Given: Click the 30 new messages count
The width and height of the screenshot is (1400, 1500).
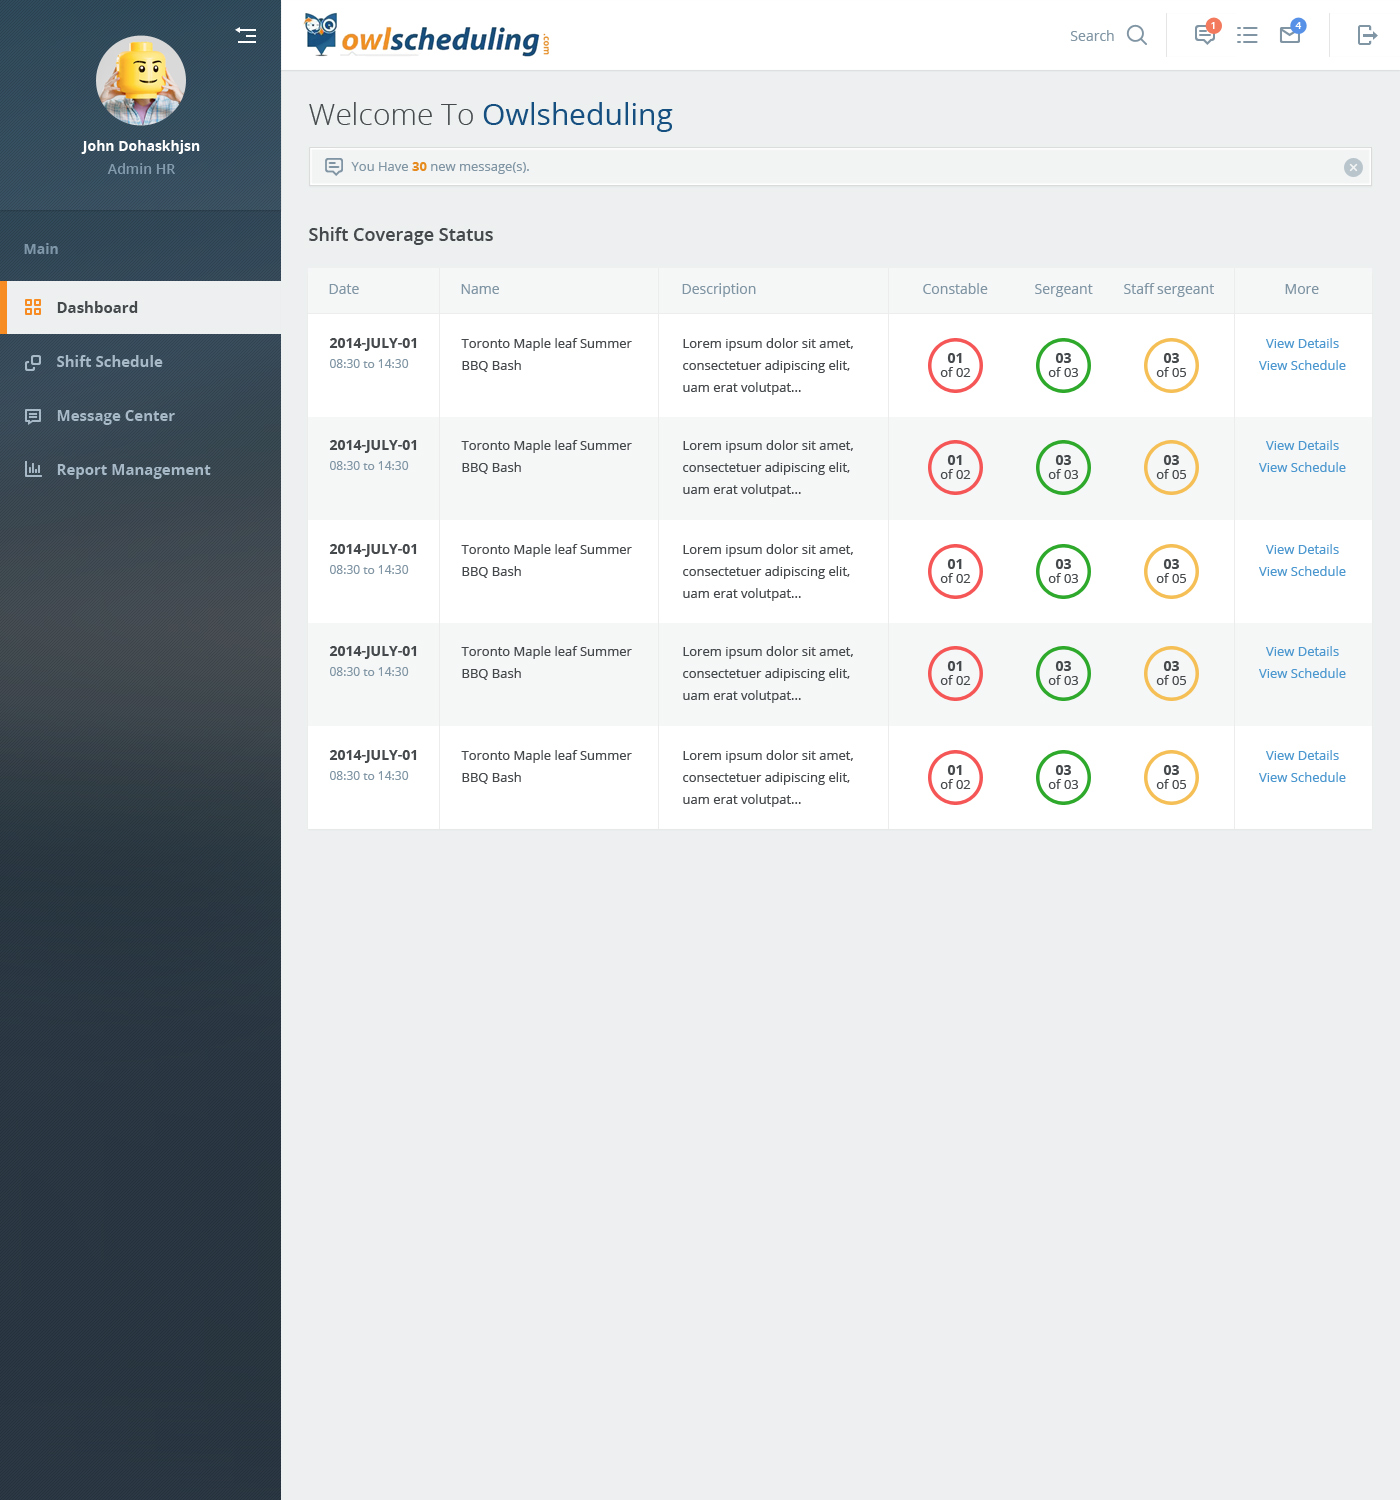Looking at the screenshot, I should pos(419,167).
